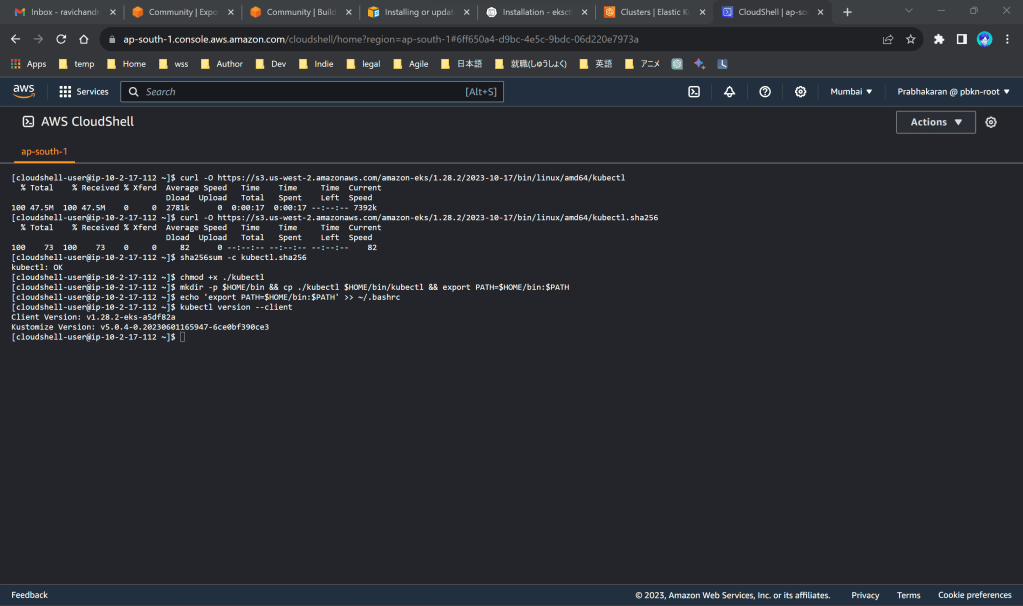Click the Feedback link in the footer
Screen dimensions: 1023x606
tap(29, 595)
